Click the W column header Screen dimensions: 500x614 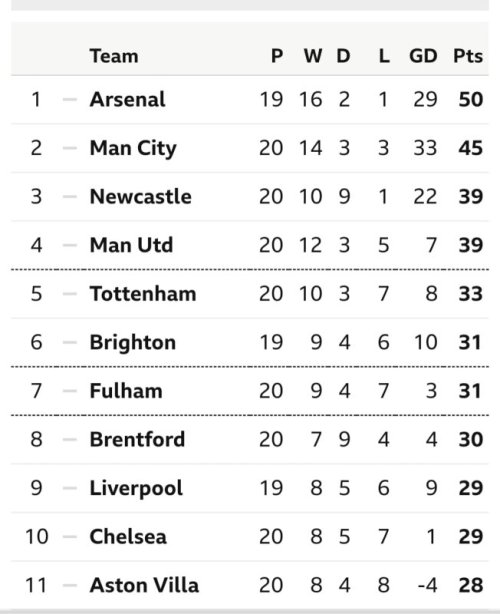[x=313, y=56]
